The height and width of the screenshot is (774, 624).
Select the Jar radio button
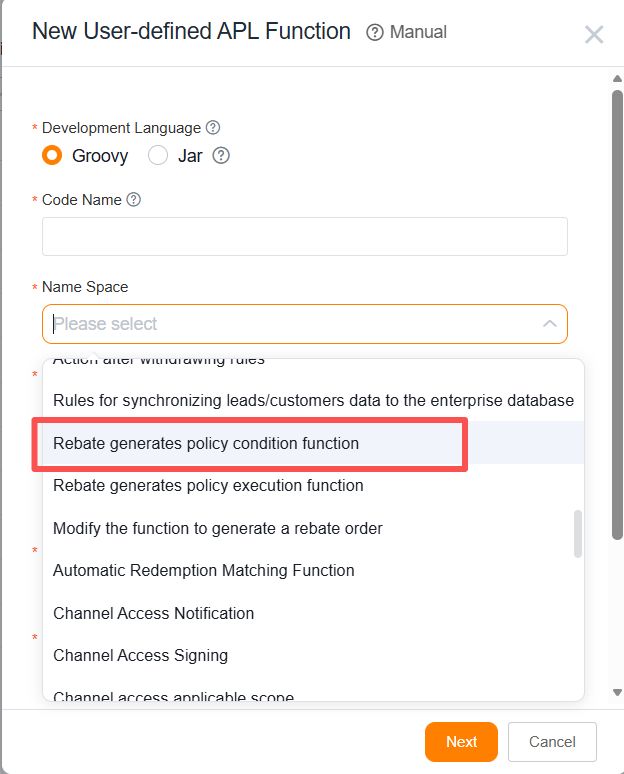158,155
